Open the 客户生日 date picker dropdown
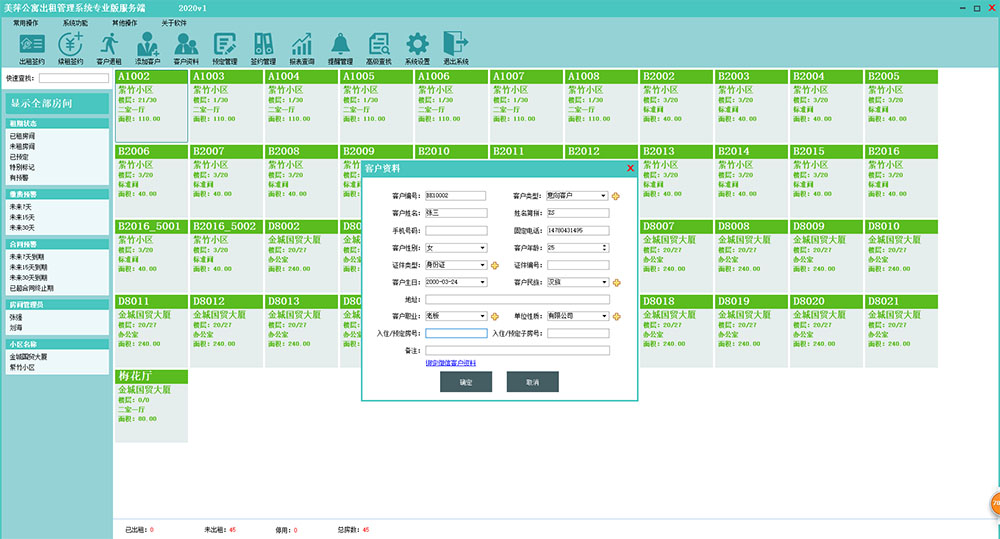This screenshot has width=1000, height=539. (483, 282)
